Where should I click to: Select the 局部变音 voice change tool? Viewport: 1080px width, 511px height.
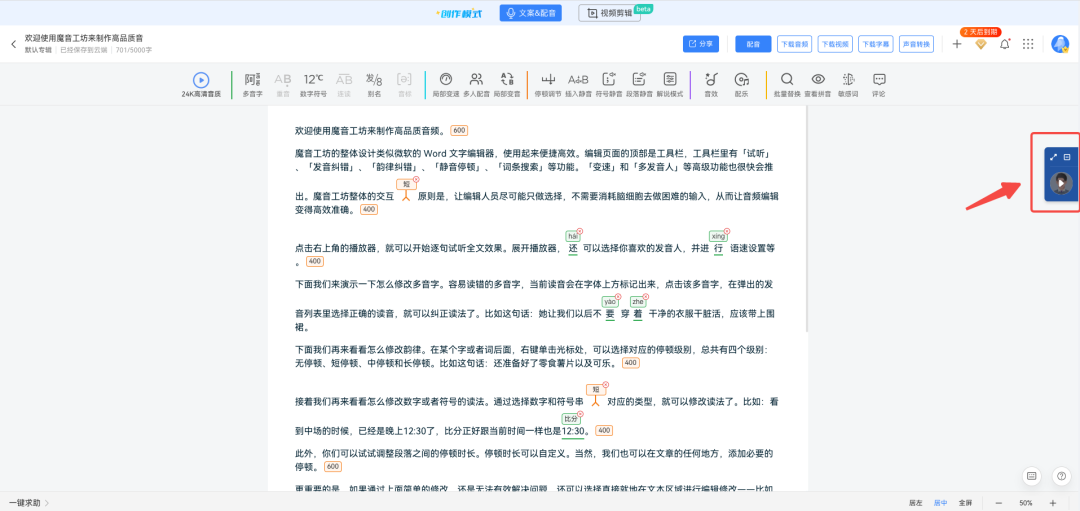tap(507, 85)
